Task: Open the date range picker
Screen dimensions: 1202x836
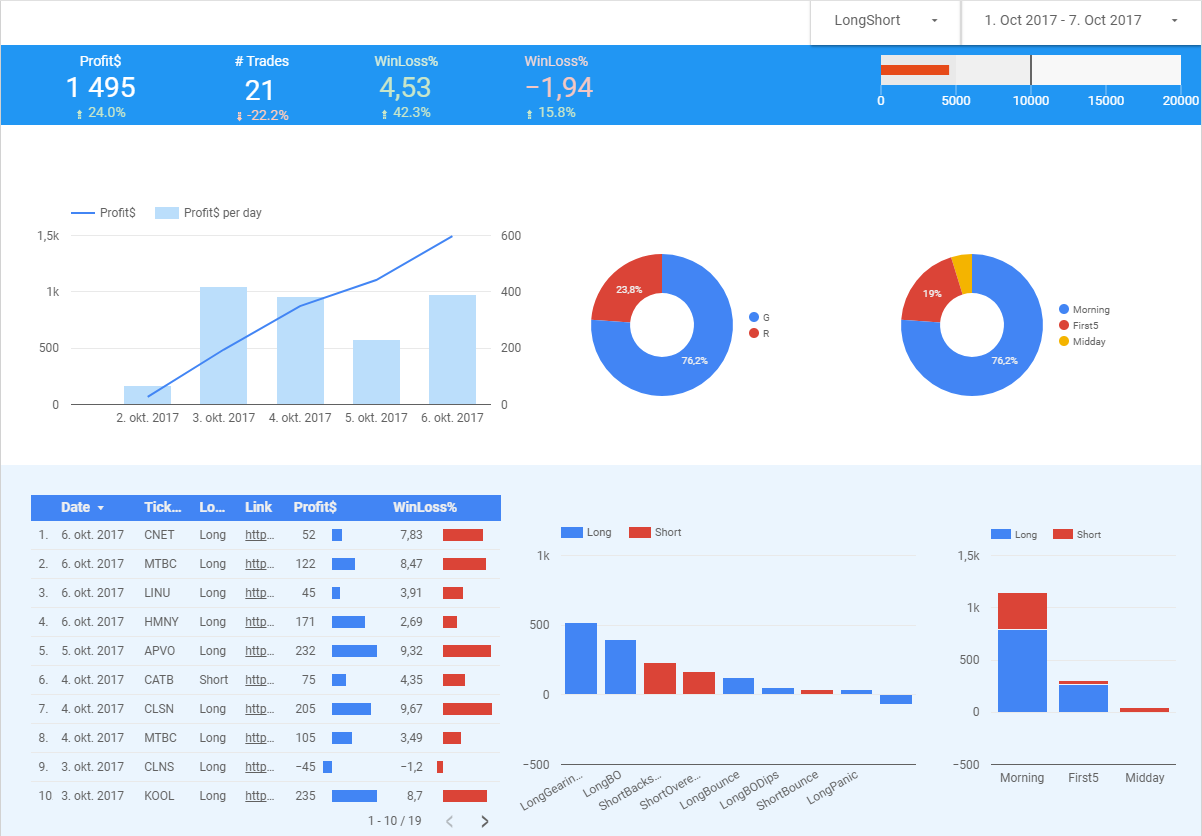Action: (x=1081, y=21)
